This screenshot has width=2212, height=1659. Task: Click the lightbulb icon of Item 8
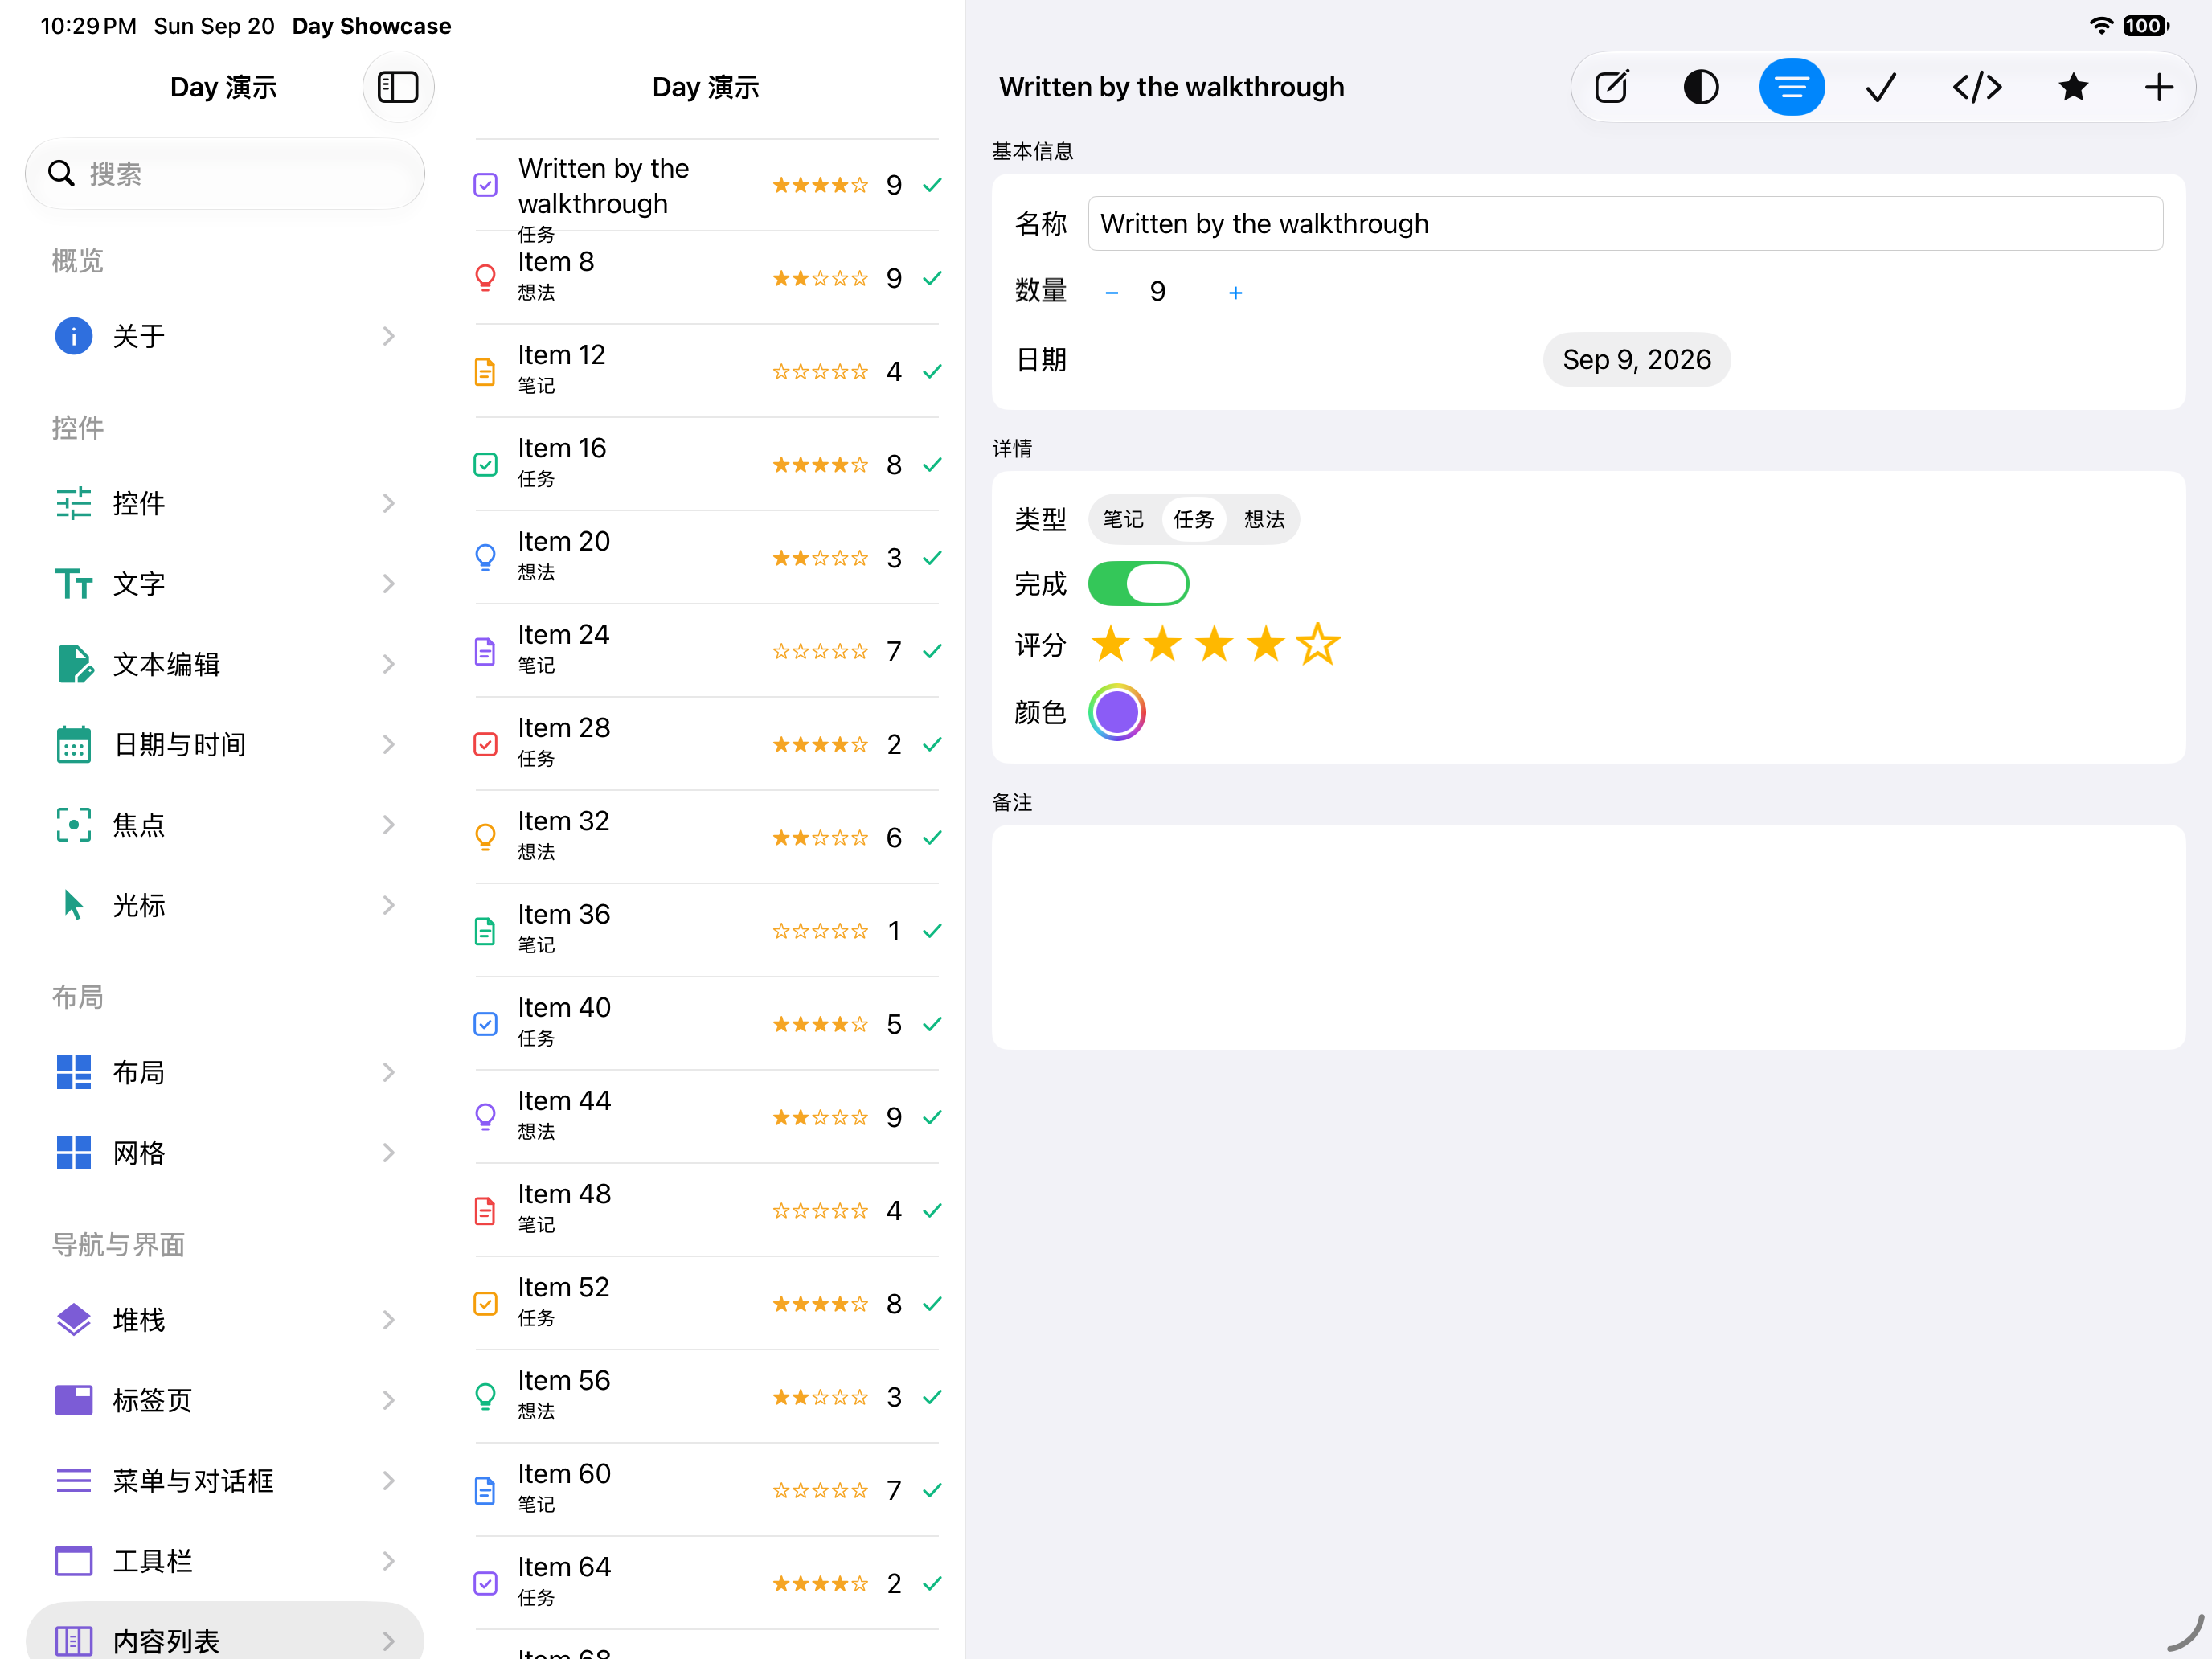click(x=485, y=277)
